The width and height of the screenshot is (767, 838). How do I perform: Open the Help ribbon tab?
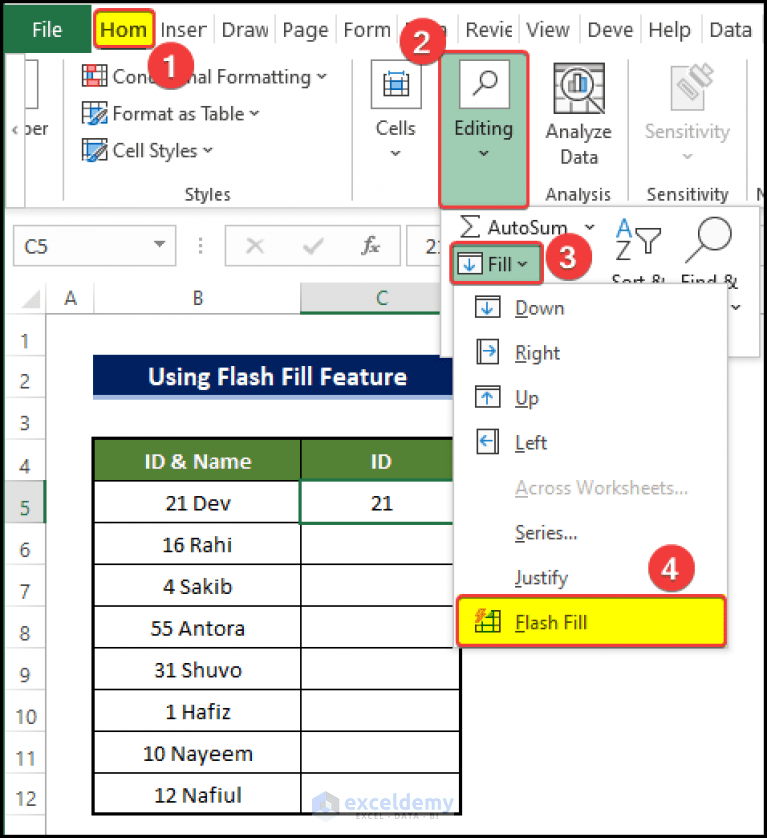point(669,30)
